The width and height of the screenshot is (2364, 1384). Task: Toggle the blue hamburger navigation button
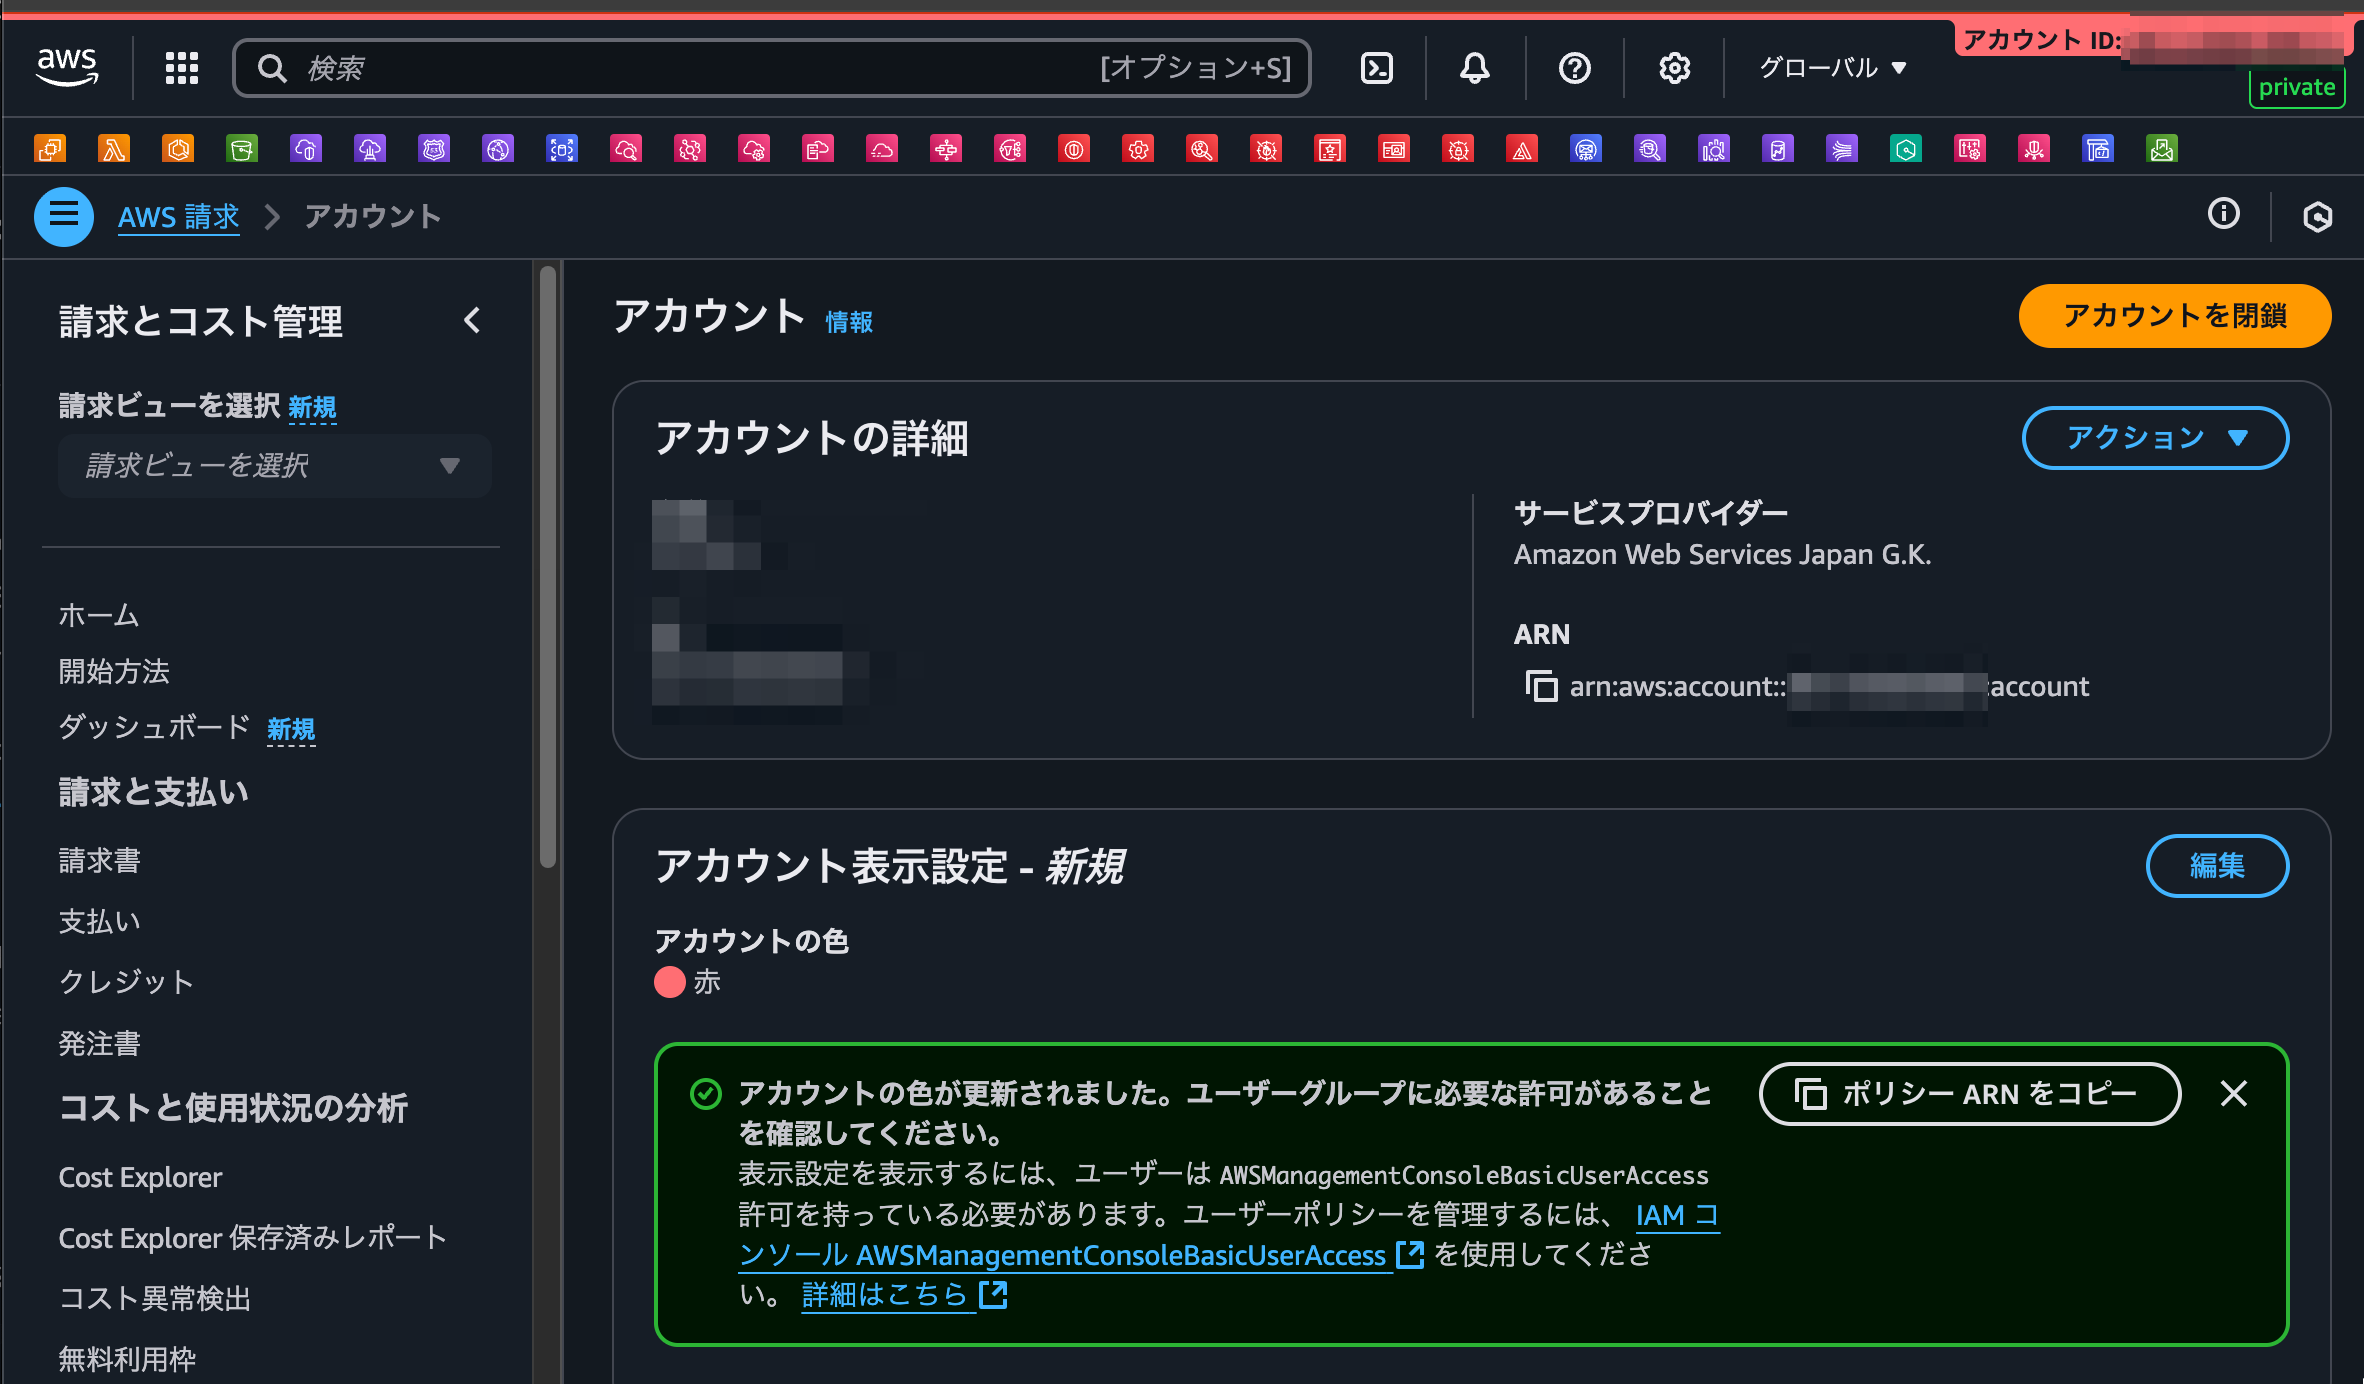[x=64, y=216]
